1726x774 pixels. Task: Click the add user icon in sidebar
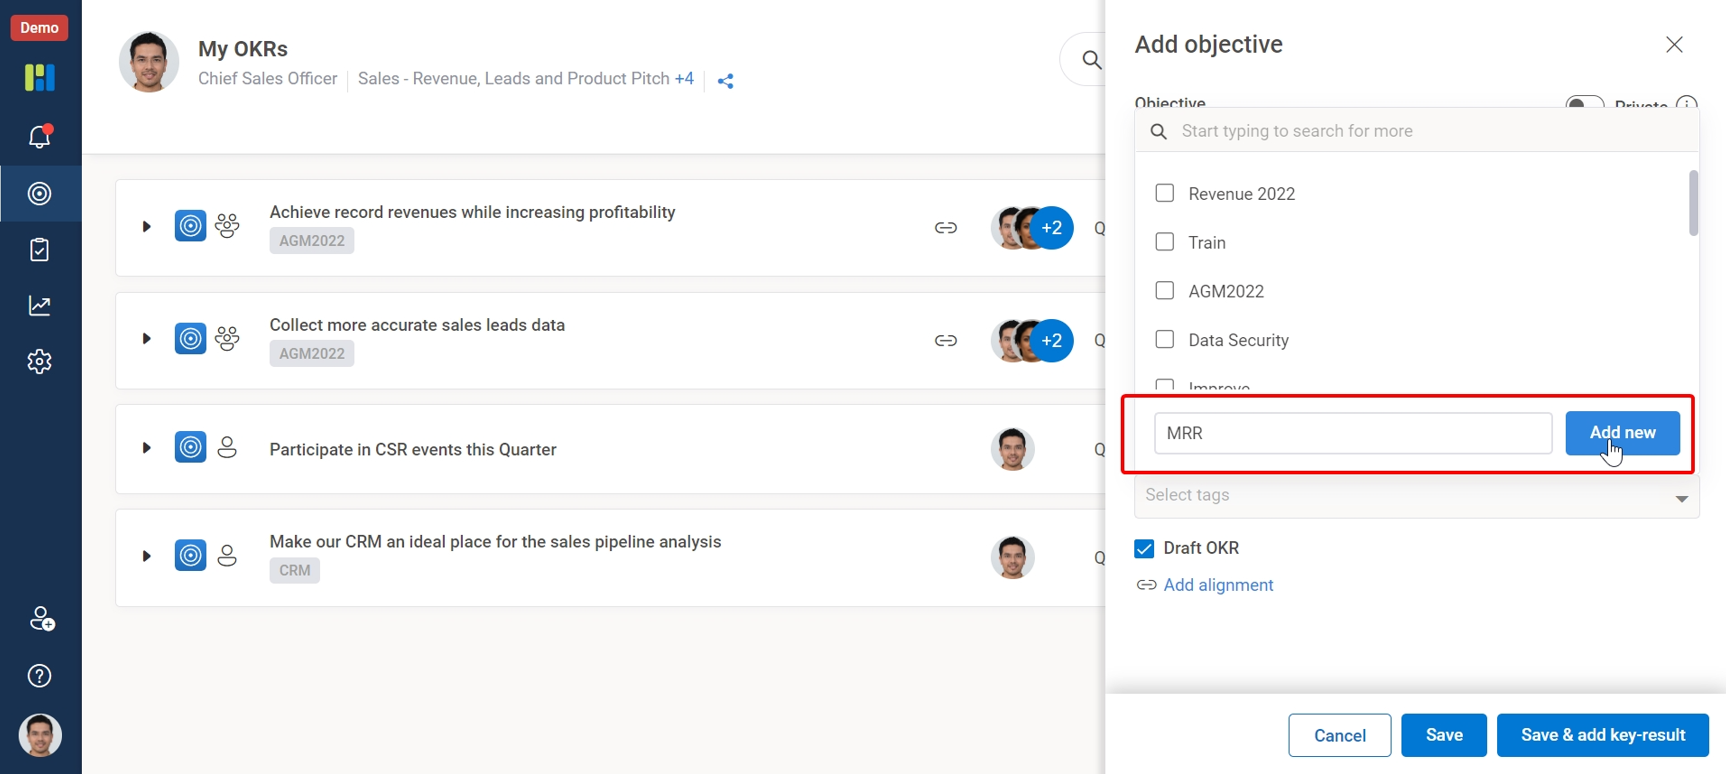[41, 619]
